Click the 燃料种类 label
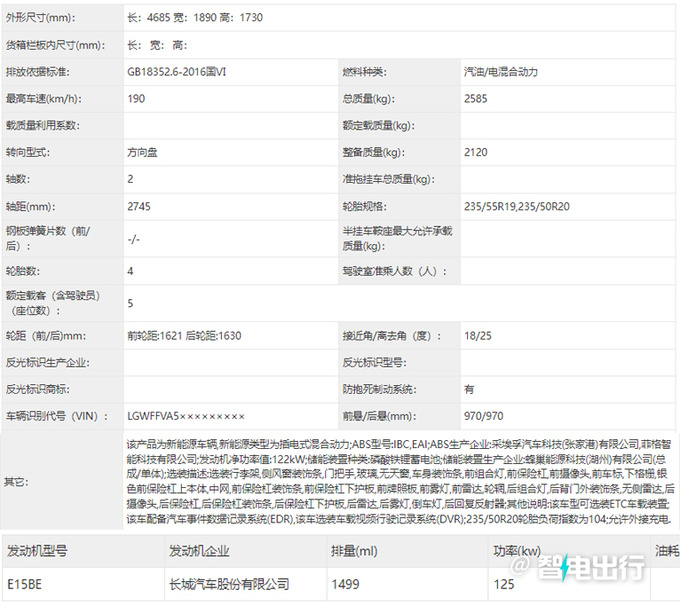The image size is (680, 606). (x=364, y=73)
